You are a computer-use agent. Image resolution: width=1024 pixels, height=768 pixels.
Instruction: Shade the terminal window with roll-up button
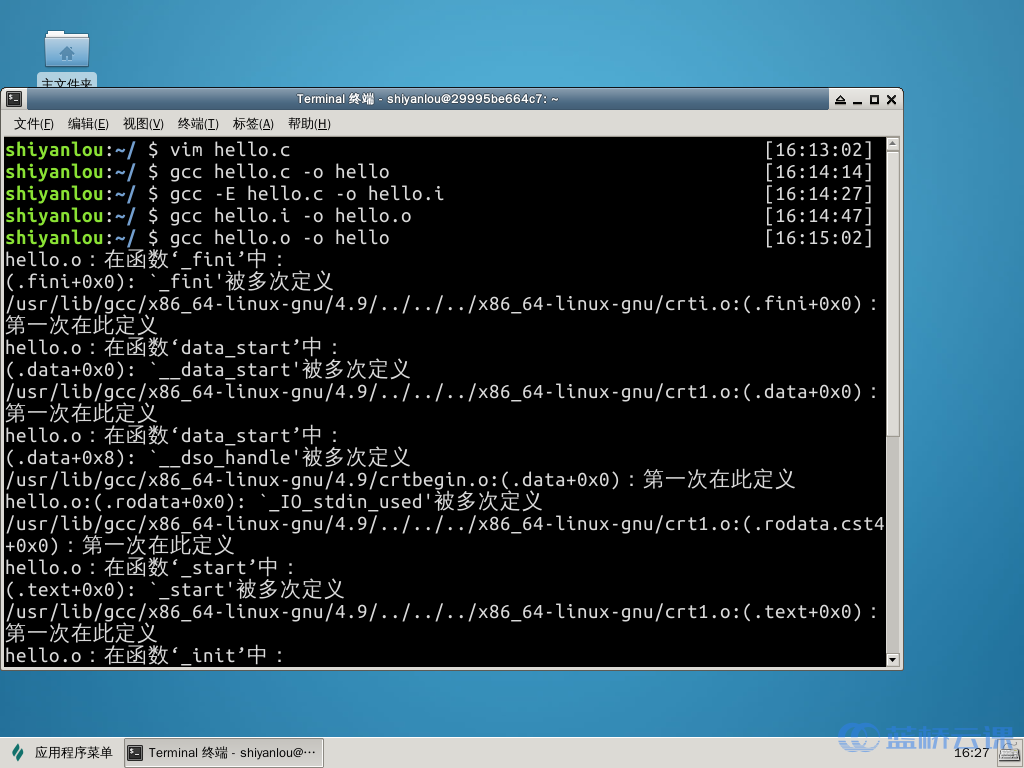click(841, 99)
